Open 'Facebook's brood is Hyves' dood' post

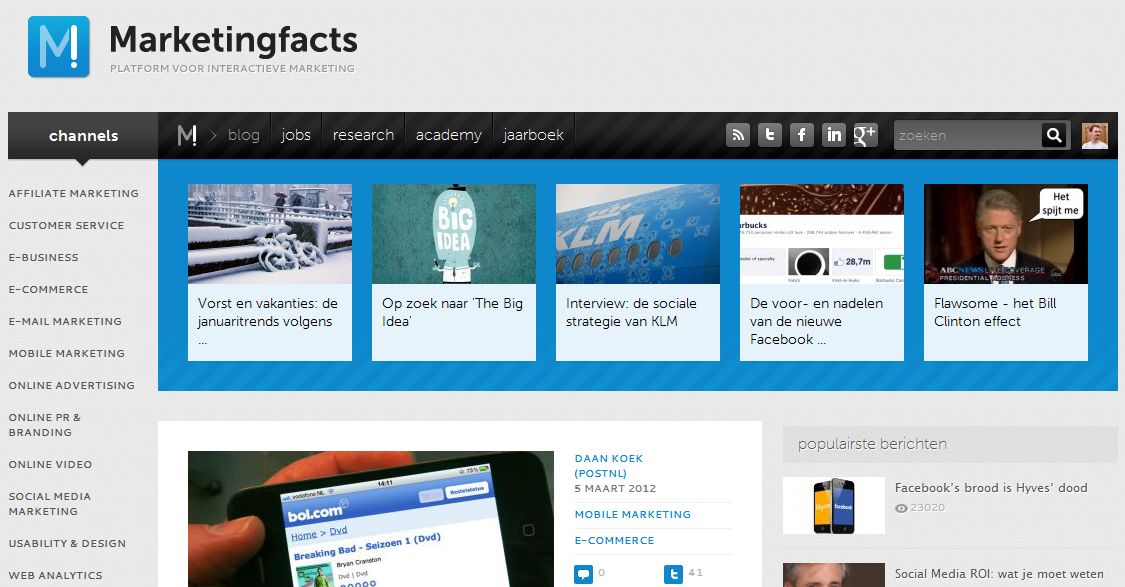990,488
